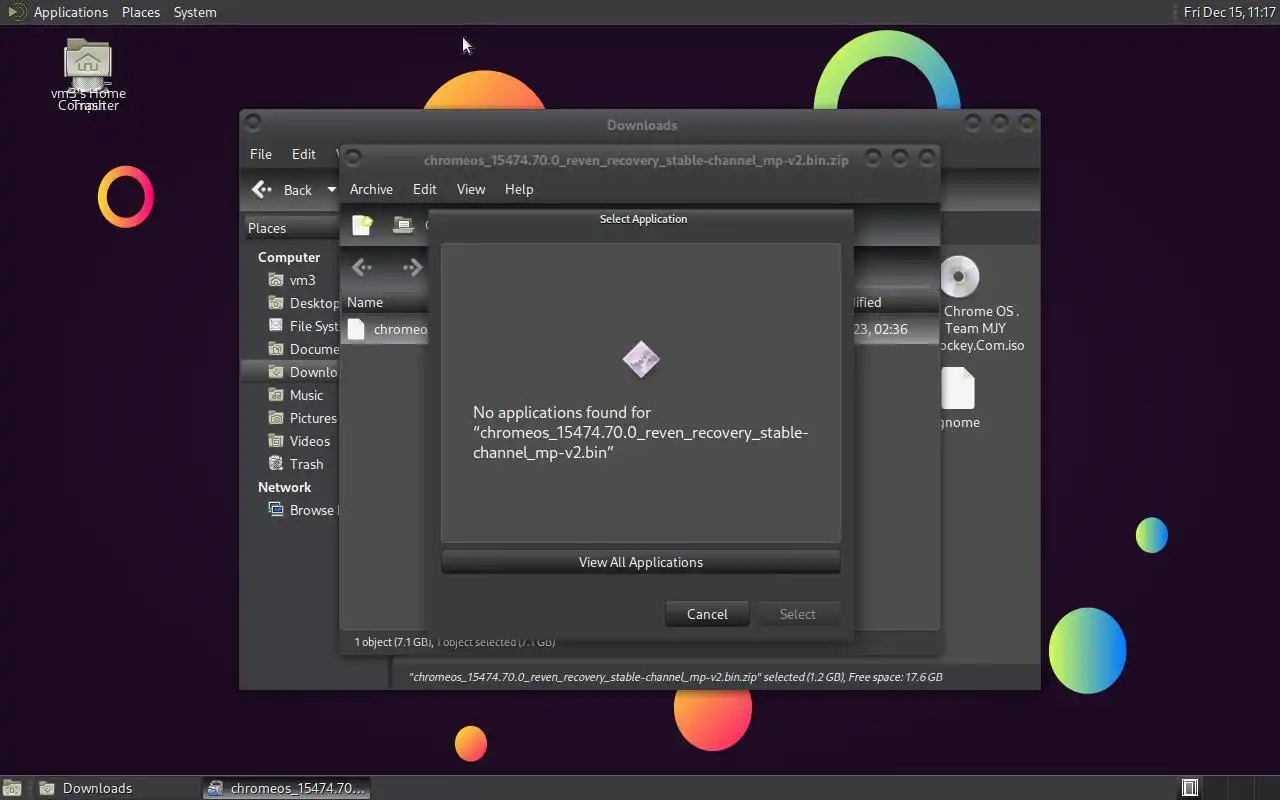The height and width of the screenshot is (800, 1280).
Task: Open Edit menu in Downloads window
Action: [x=303, y=154]
